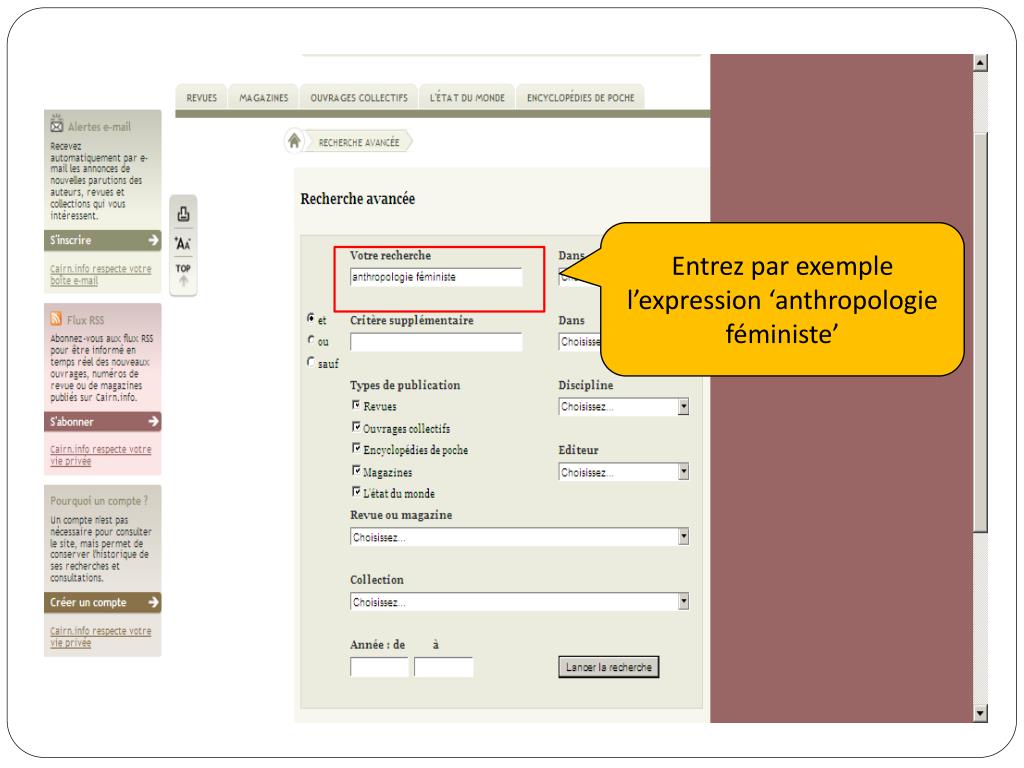Click the S'inscrire button
Screen dimensions: 1024x768
coord(103,240)
